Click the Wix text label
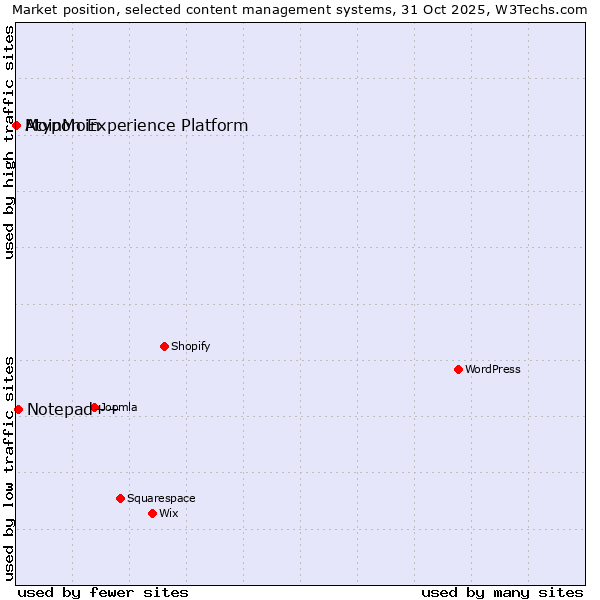600x600 pixels. tap(168, 513)
